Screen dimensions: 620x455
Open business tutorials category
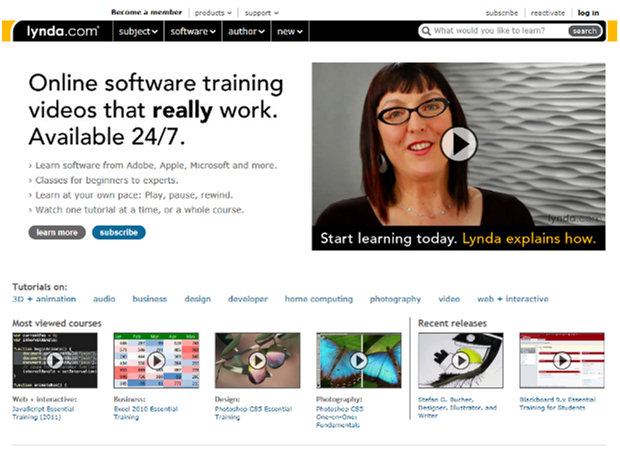(150, 299)
